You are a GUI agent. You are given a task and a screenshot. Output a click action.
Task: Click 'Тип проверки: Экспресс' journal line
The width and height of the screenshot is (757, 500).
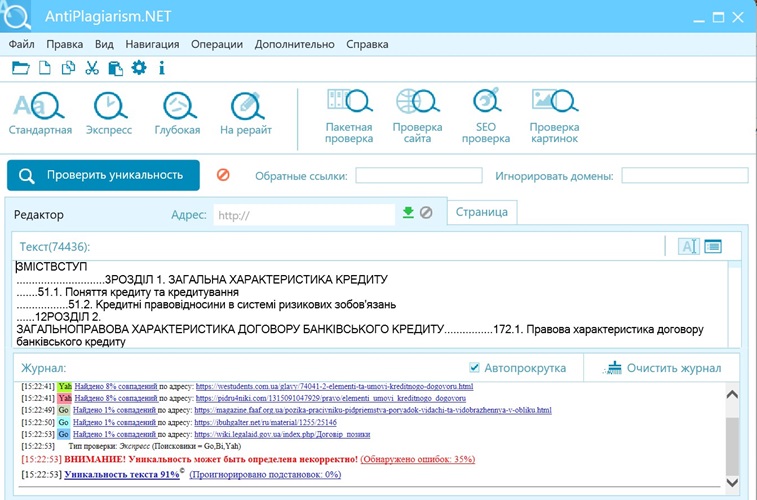[x=154, y=446]
